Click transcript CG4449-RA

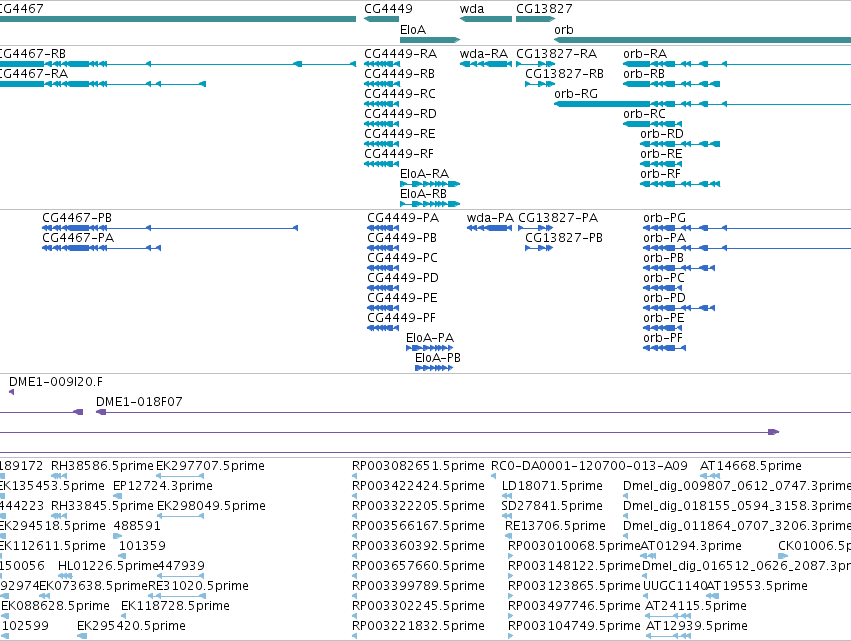(382, 64)
